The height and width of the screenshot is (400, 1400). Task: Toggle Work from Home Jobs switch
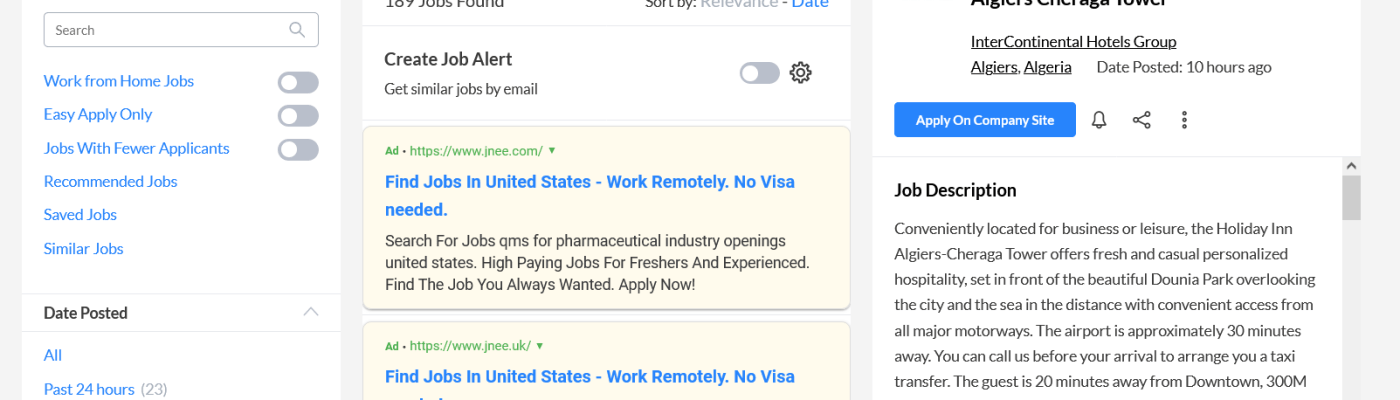298,82
